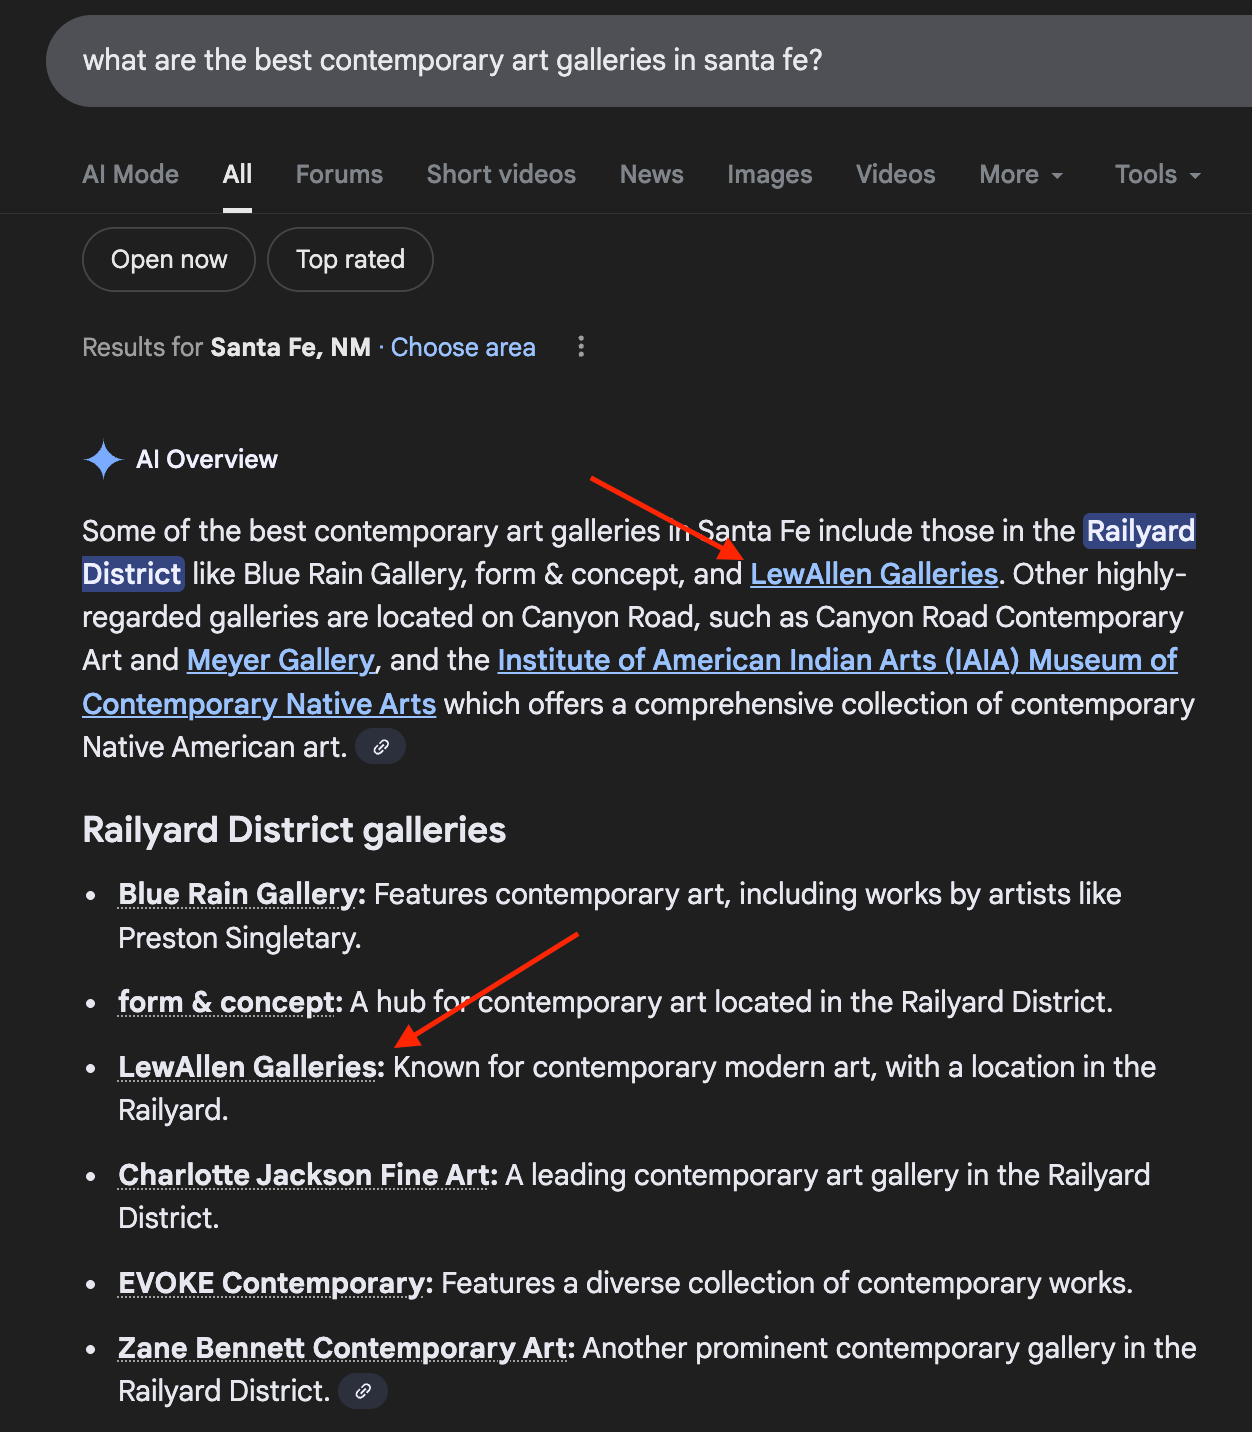Screen dimensions: 1252x1432
Task: Expand the Tools dropdown
Action: [1157, 175]
